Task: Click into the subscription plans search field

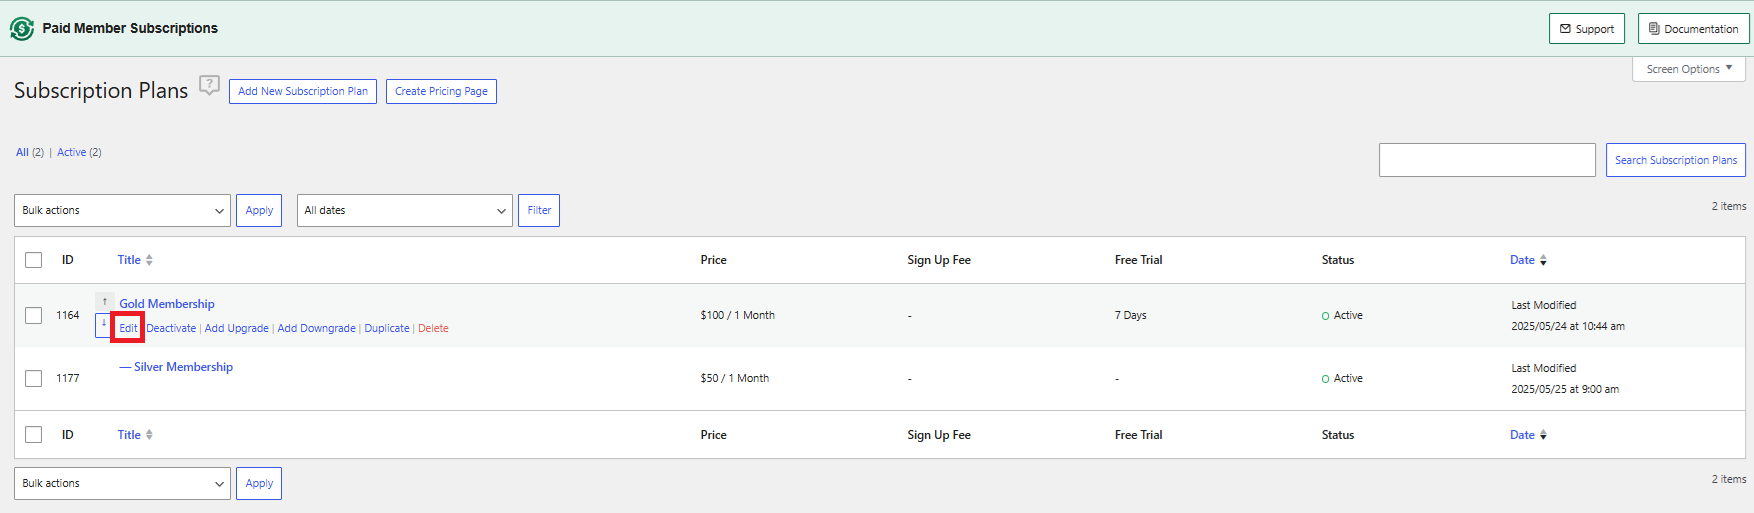Action: (x=1486, y=160)
